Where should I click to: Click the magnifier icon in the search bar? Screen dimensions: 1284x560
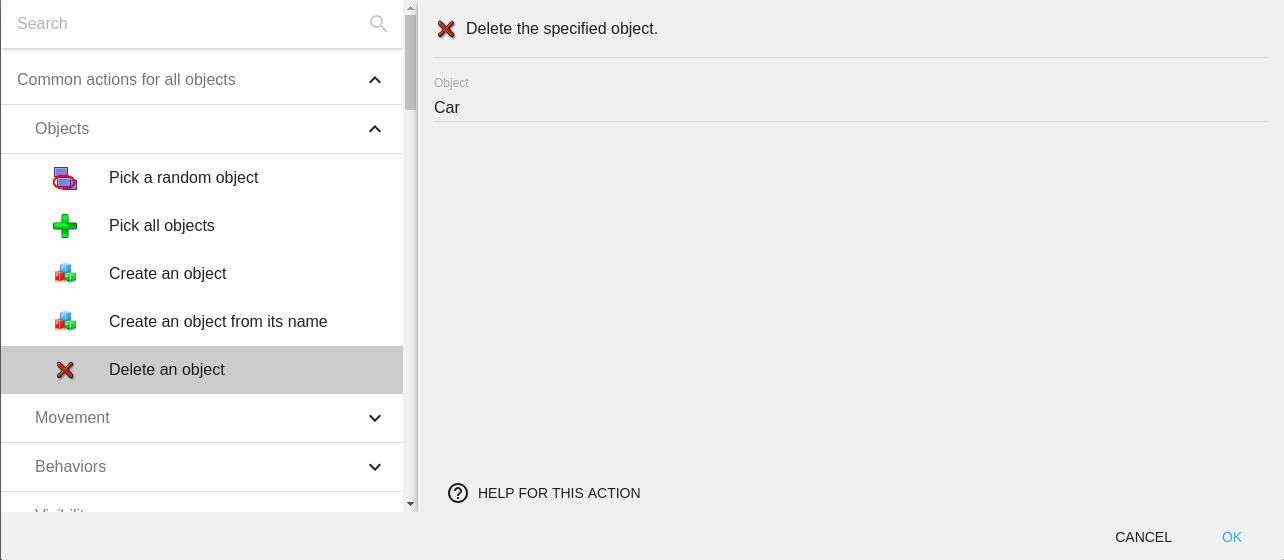378,23
